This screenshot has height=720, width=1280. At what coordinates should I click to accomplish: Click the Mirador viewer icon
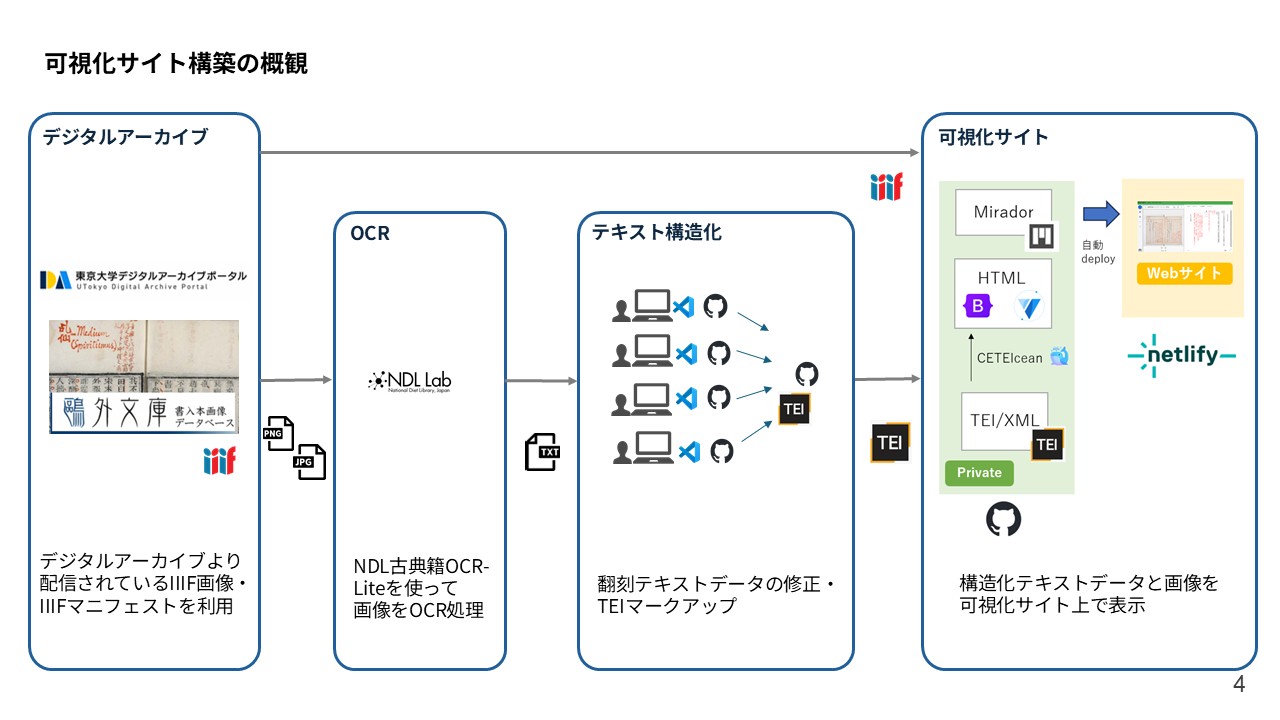click(x=1043, y=237)
